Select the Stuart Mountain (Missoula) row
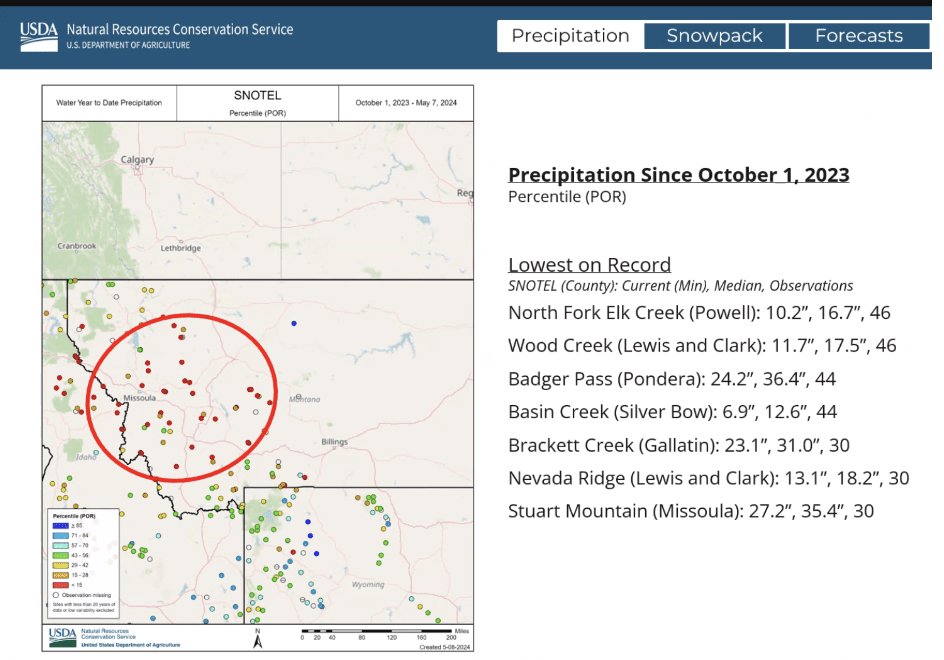 (x=691, y=511)
